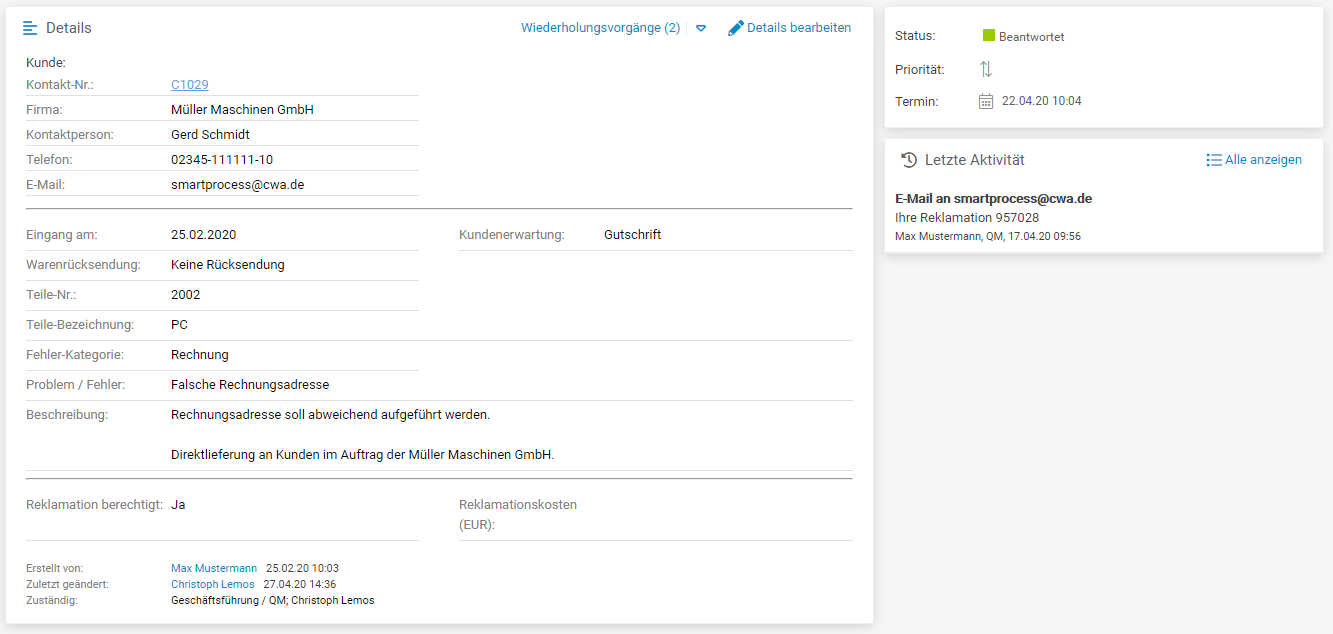Viewport: 1333px width, 634px height.
Task: Expand the Wiederholungsvorgänge dropdown arrow
Action: pyautogui.click(x=701, y=28)
